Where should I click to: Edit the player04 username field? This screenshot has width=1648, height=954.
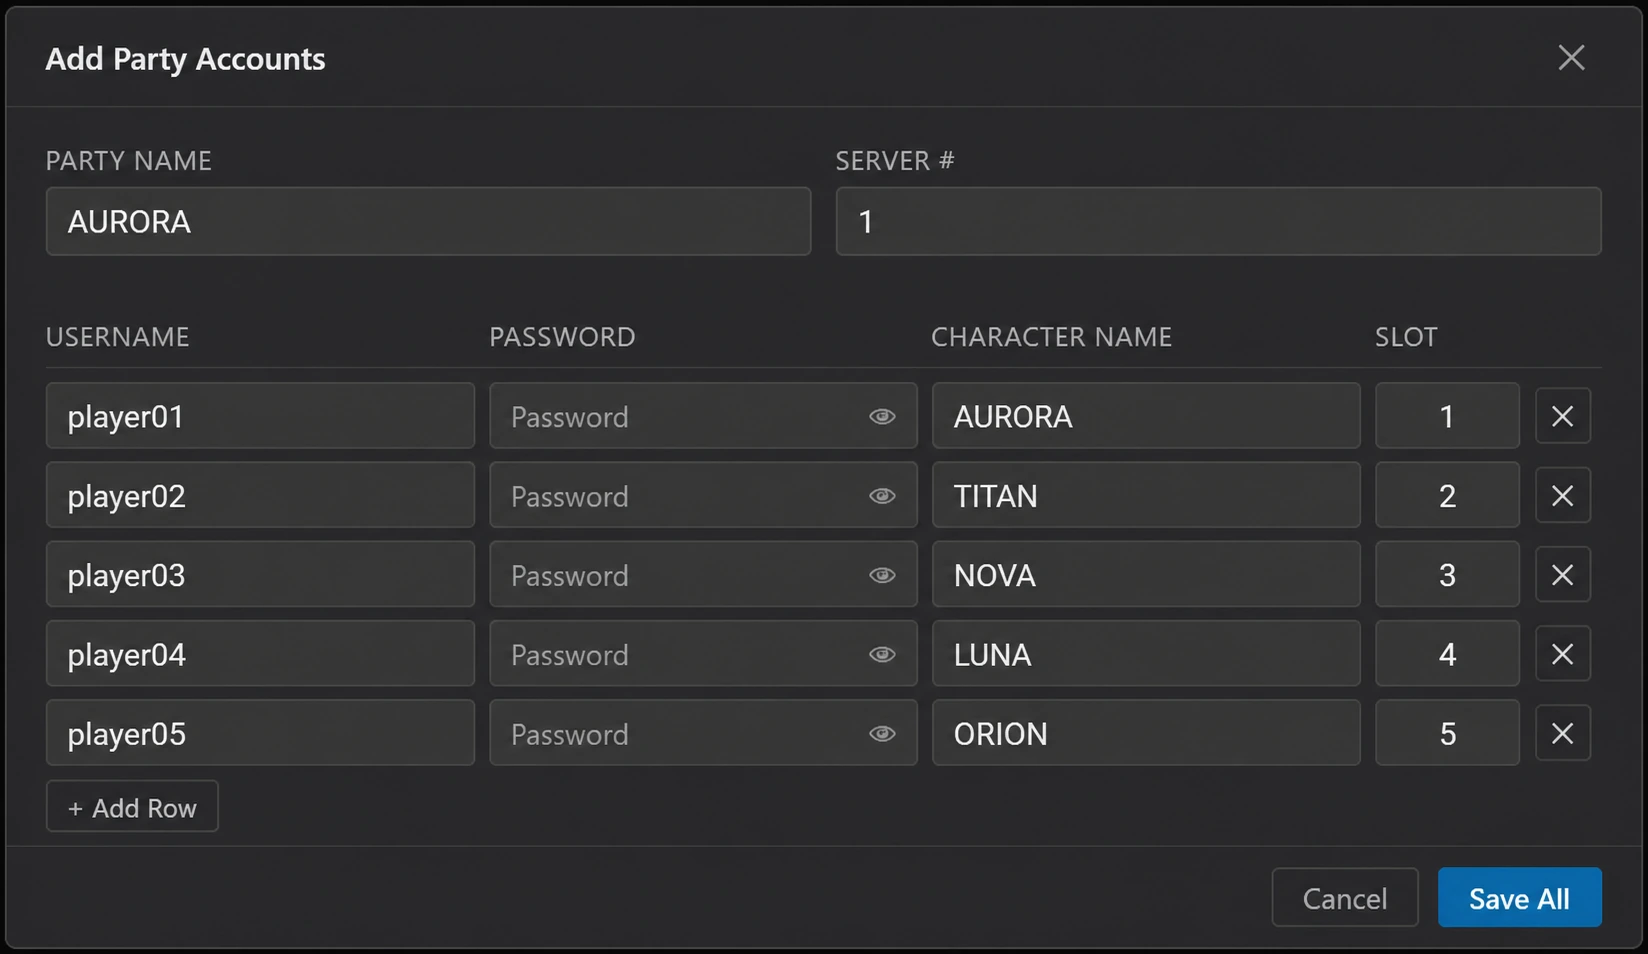(260, 653)
